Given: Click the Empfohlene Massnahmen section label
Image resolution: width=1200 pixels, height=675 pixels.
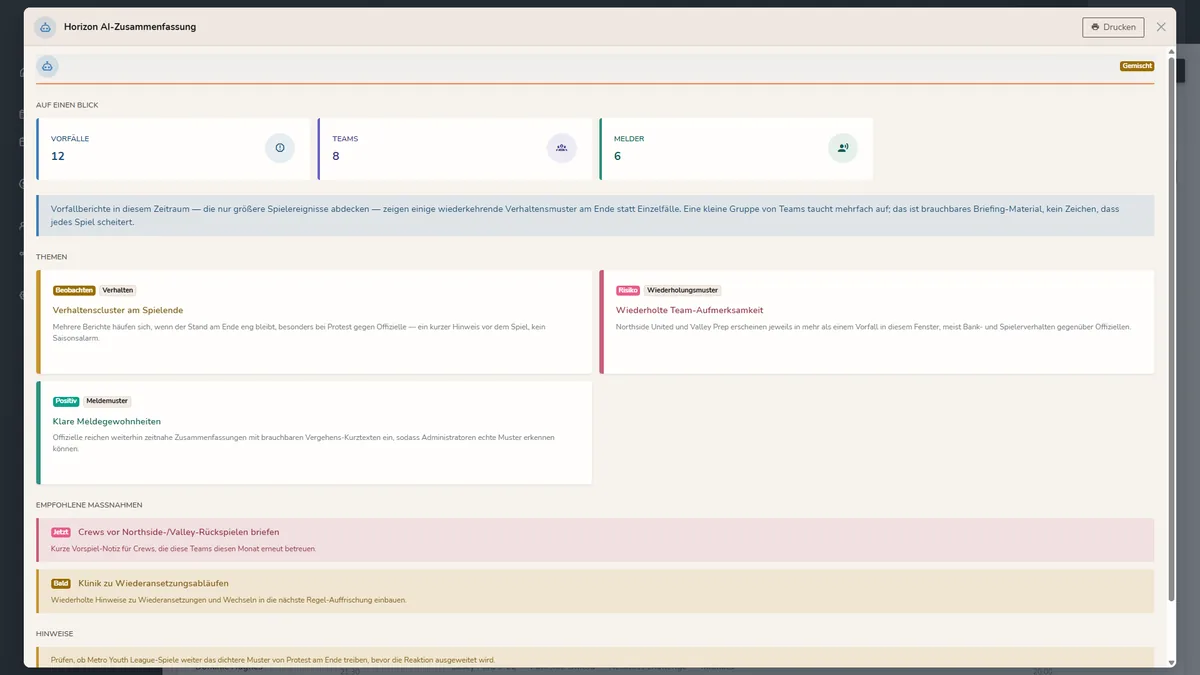Looking at the screenshot, I should click(x=89, y=505).
